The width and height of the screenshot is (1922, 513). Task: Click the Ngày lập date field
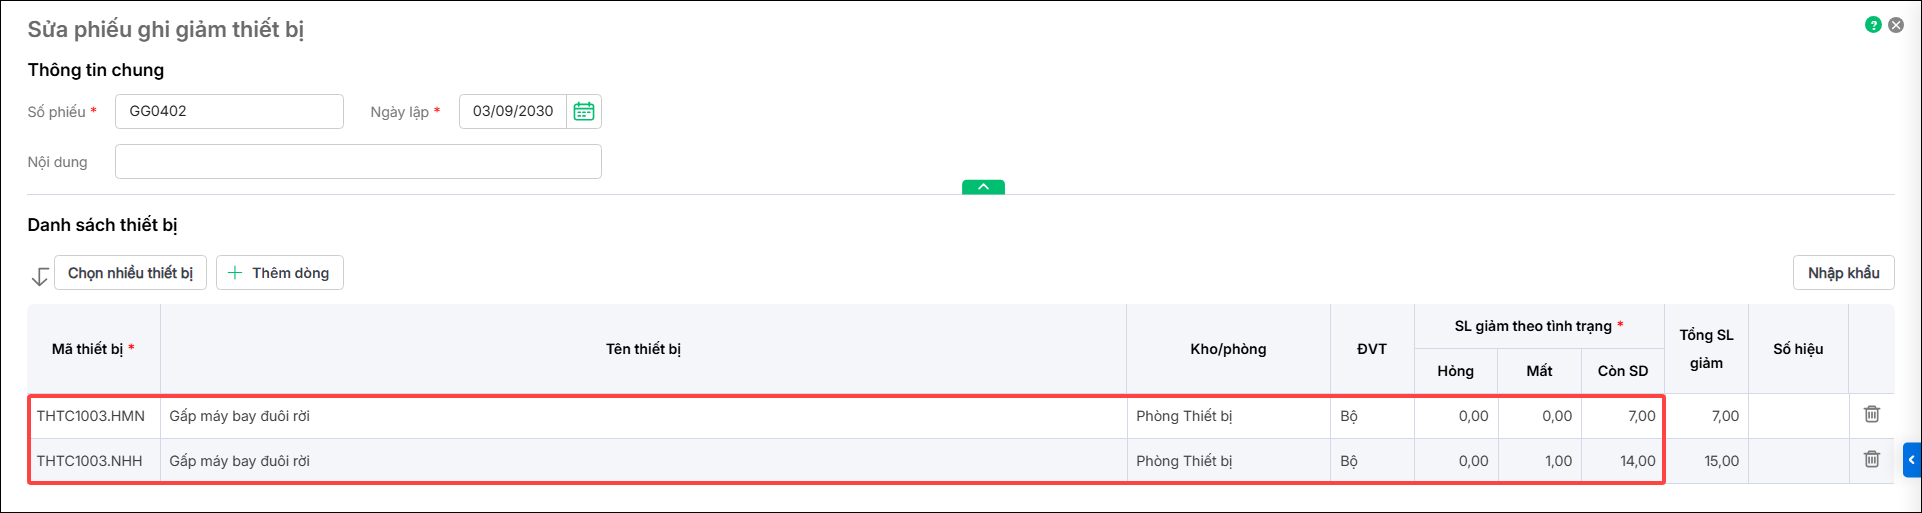pyautogui.click(x=513, y=111)
